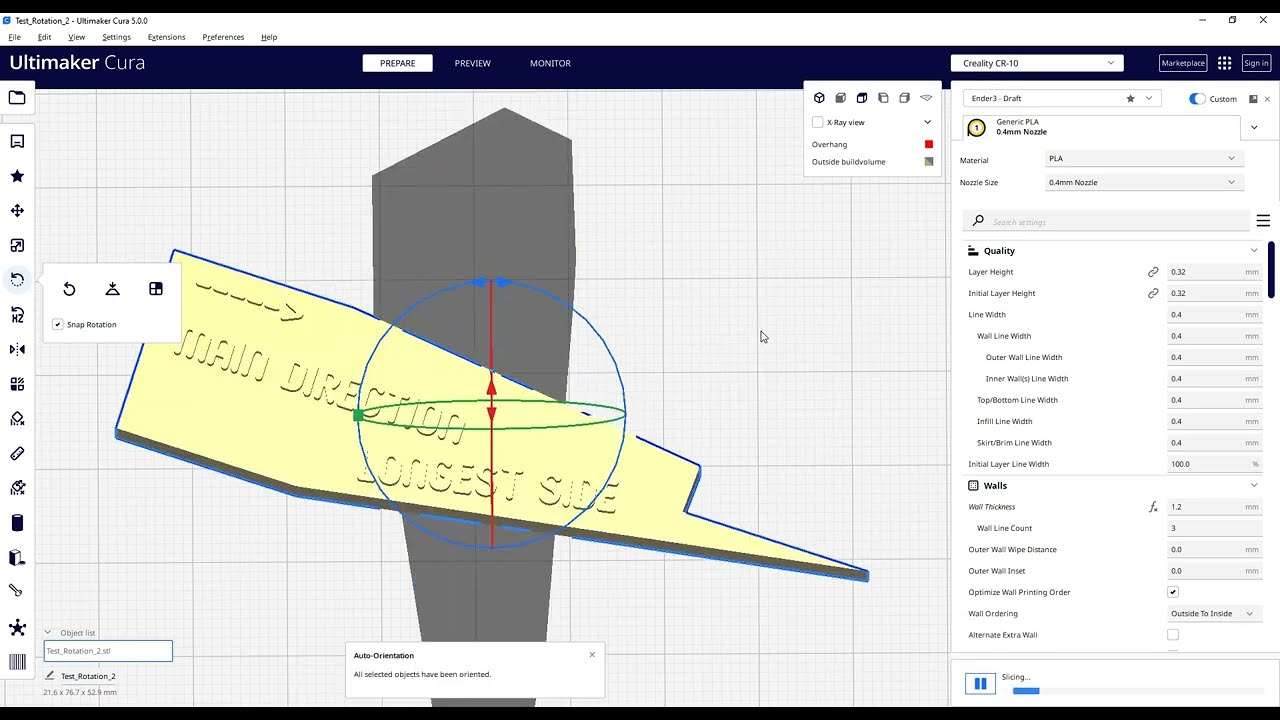The image size is (1280, 720).
Task: Close the Auto-Orientation notification
Action: pos(592,655)
